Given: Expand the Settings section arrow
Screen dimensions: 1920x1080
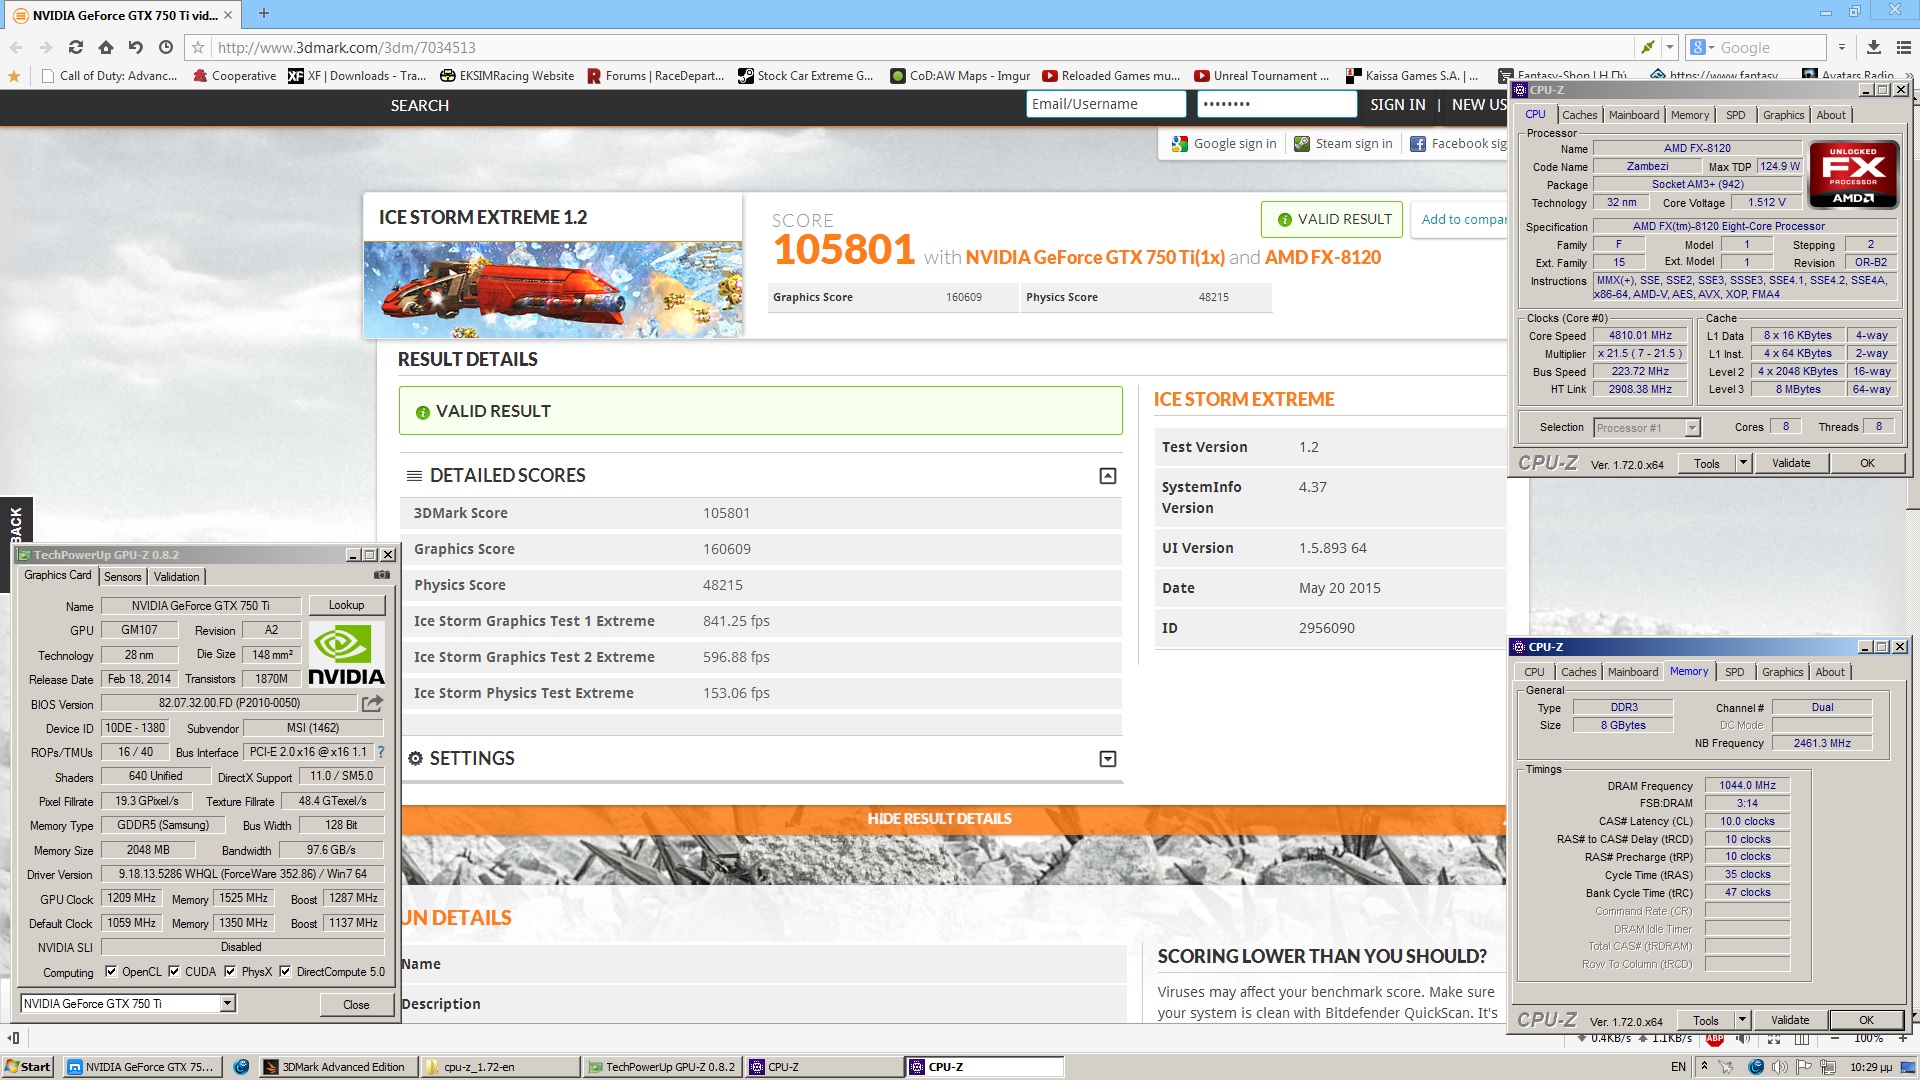Looking at the screenshot, I should (x=1108, y=759).
